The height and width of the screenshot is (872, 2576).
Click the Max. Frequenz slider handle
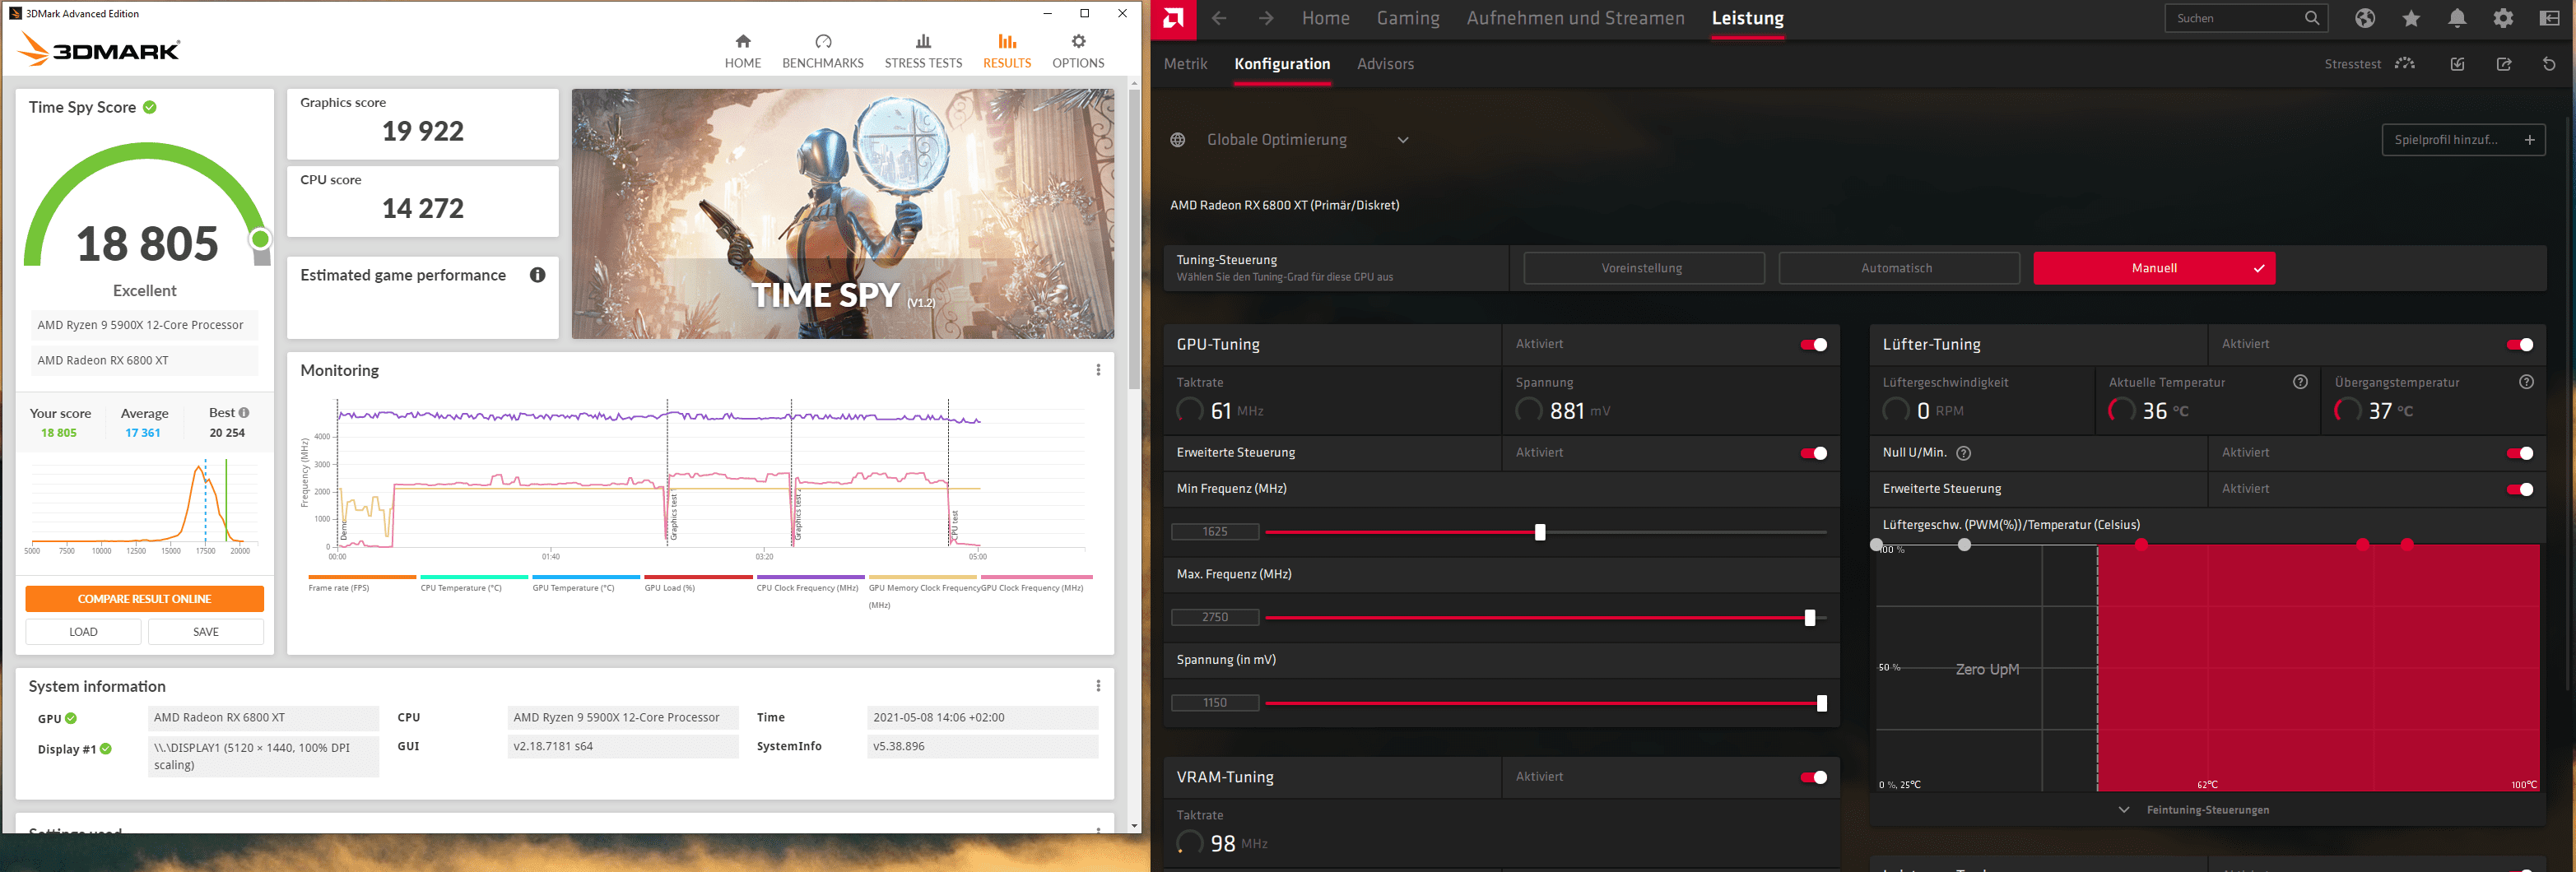[1810, 618]
